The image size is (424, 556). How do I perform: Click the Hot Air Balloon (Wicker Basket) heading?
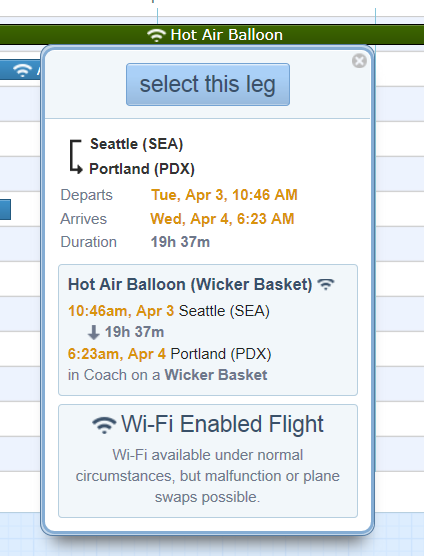click(190, 284)
